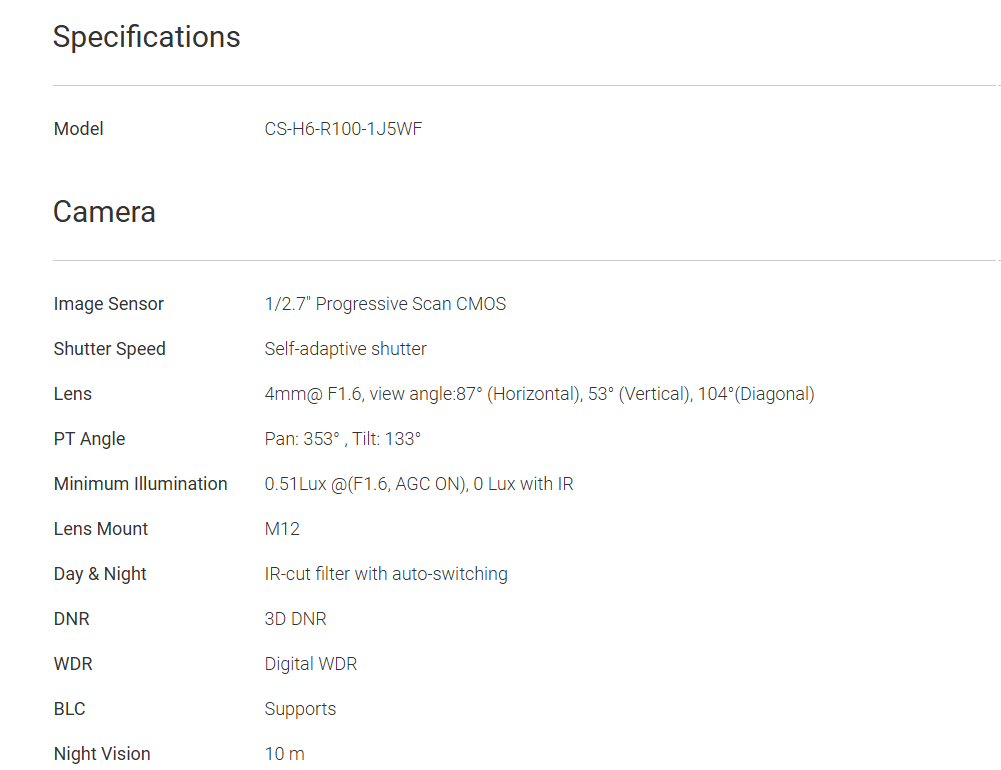Click the Image Sensor row label
Screen dimensions: 1001x770
[x=108, y=304]
